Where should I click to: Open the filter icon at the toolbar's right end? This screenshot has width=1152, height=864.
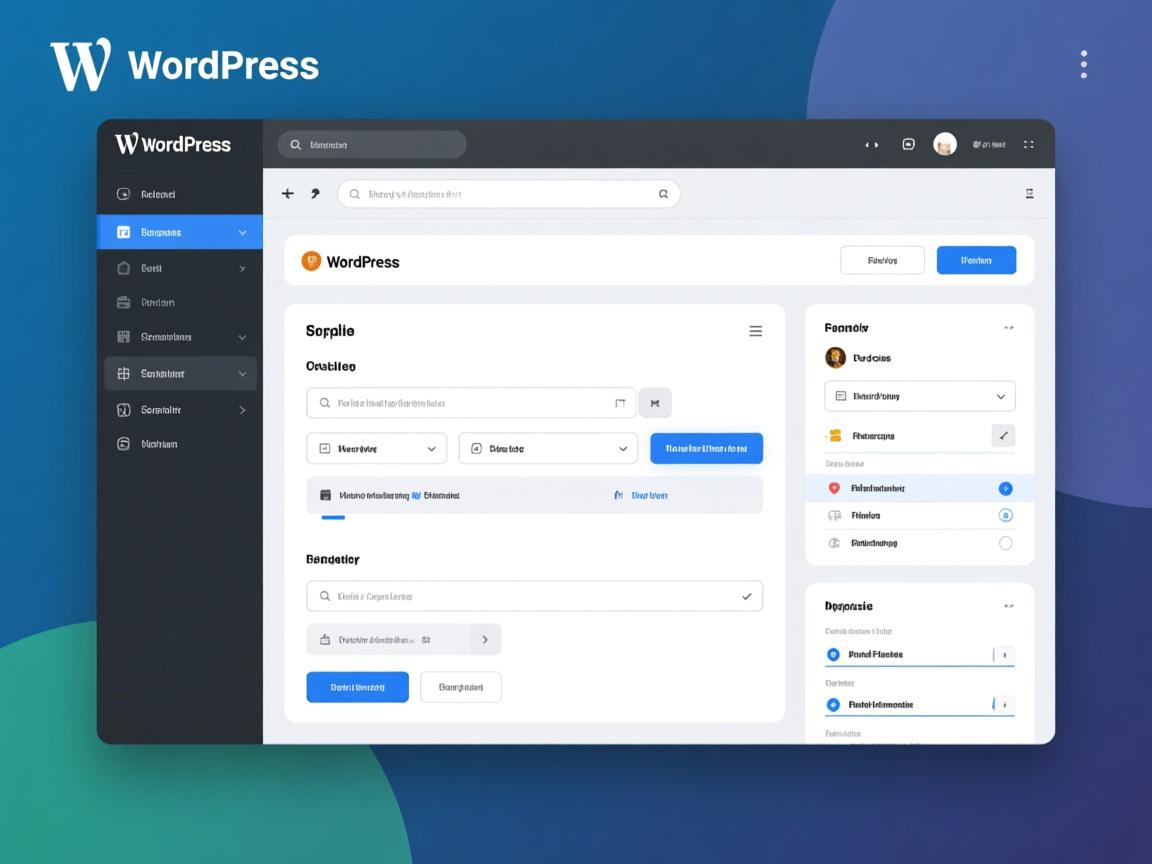[x=1029, y=193]
